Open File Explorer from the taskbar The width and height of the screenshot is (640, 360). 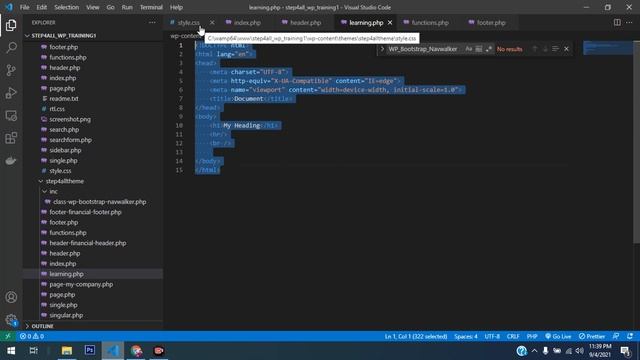[x=67, y=351]
